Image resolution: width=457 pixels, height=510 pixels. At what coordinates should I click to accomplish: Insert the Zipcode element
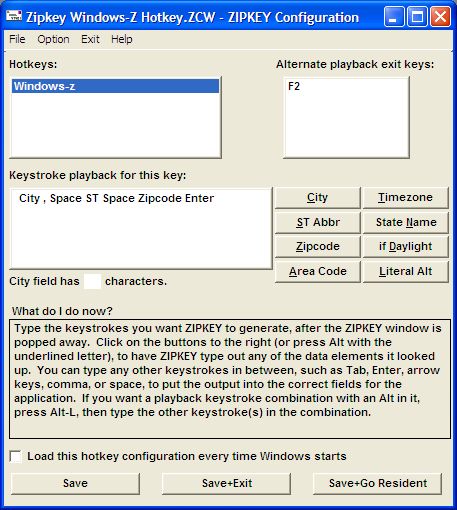[317, 247]
